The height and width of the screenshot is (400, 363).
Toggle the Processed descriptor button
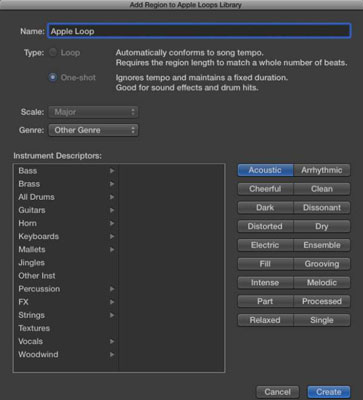(x=322, y=301)
